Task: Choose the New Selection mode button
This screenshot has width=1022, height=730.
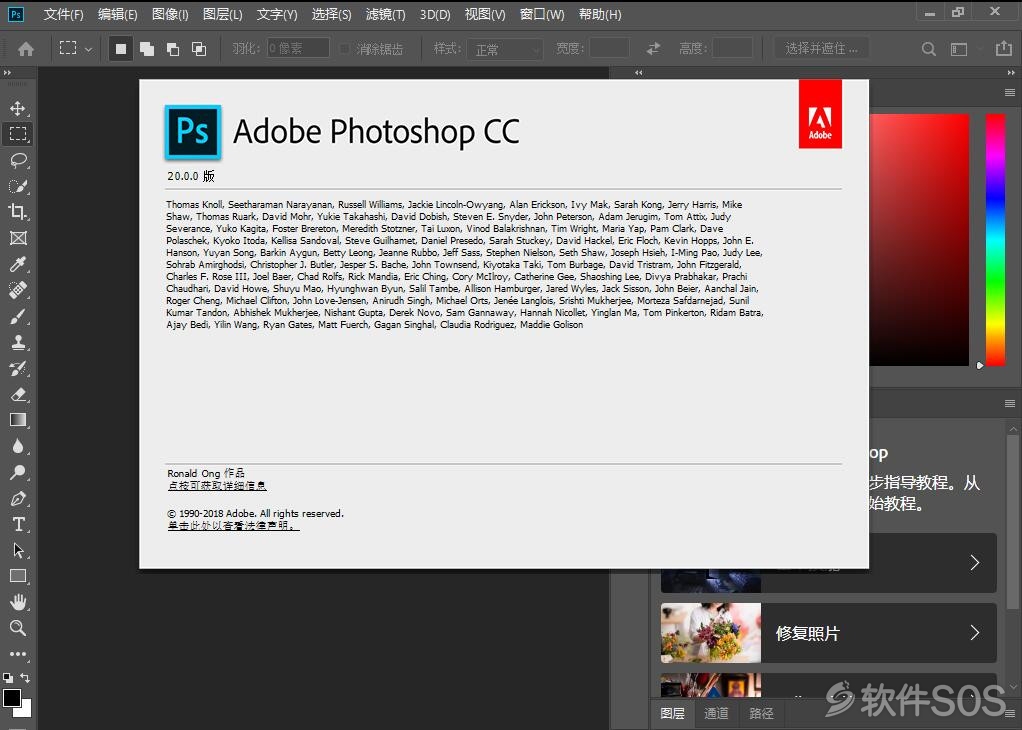Action: [121, 49]
